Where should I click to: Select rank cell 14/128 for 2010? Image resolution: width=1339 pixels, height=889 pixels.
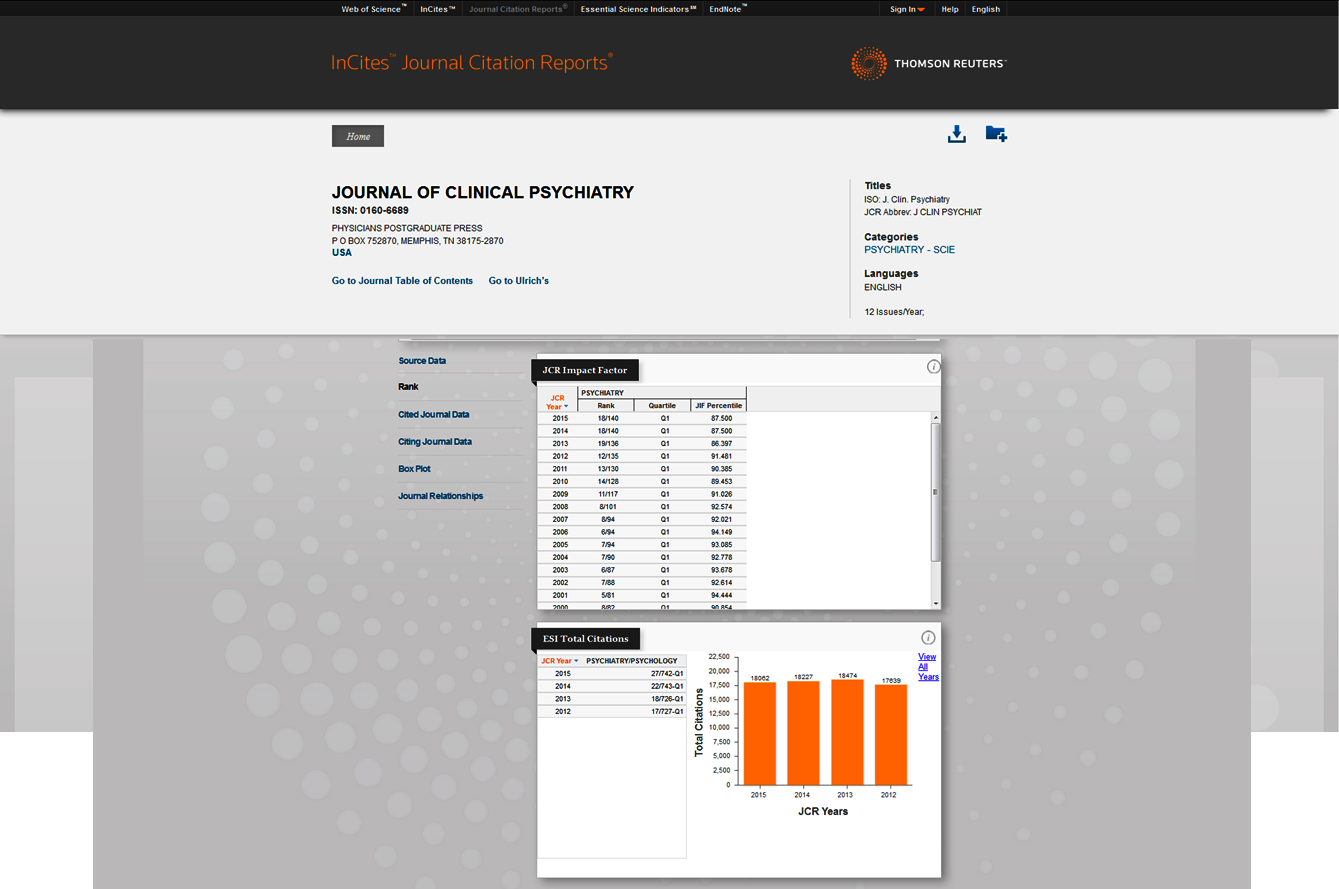tap(608, 481)
